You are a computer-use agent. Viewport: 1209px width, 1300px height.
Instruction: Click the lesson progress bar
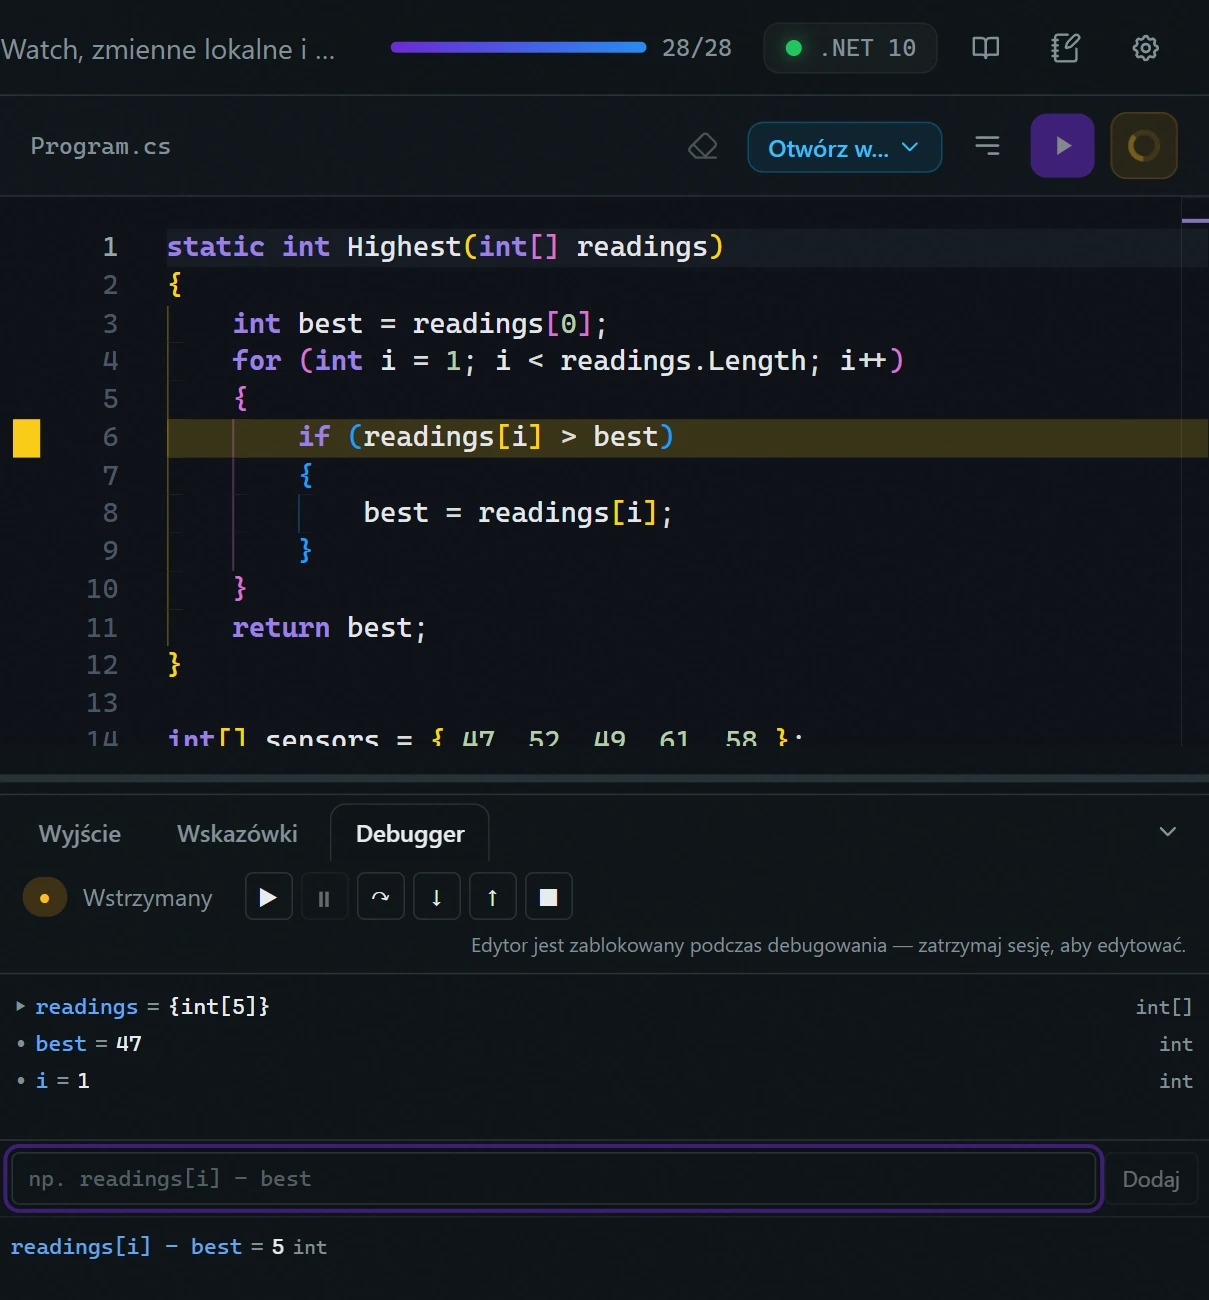pos(518,47)
